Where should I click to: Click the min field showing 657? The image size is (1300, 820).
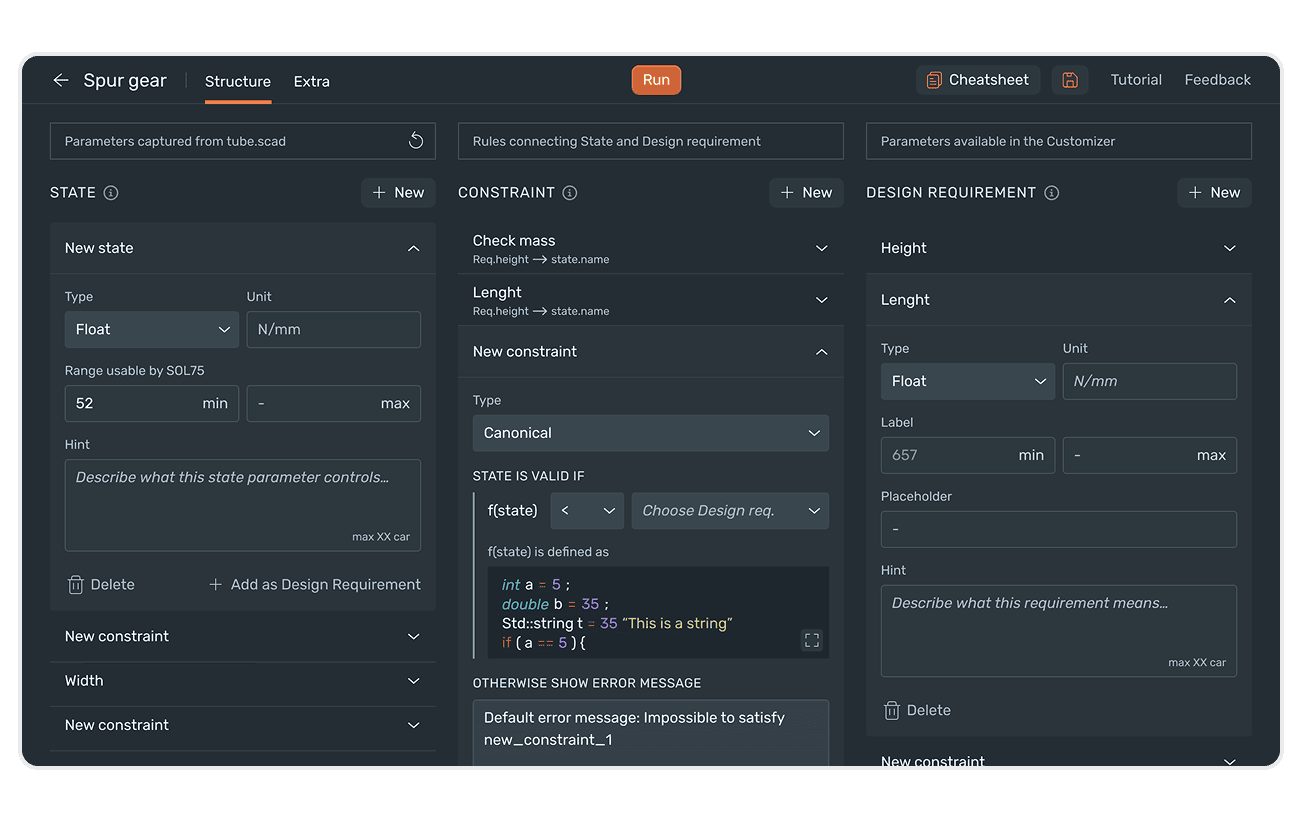point(968,456)
